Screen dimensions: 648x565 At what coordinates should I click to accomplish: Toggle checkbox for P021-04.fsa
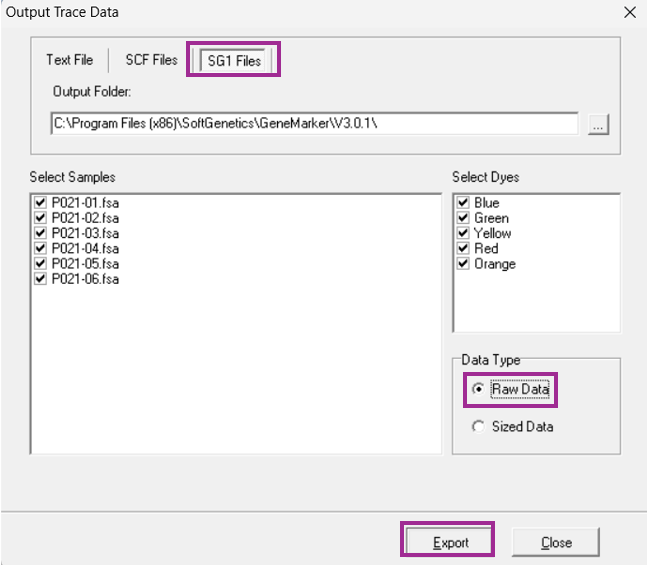(41, 248)
